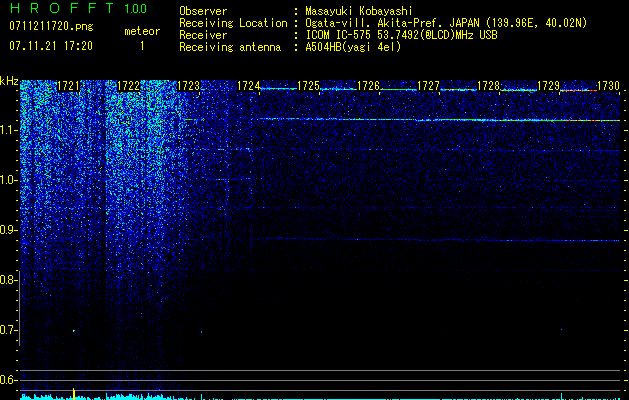This screenshot has height=400, width=629.
Task: Click the 1.1 frequency axis label
Action: pos(7,130)
